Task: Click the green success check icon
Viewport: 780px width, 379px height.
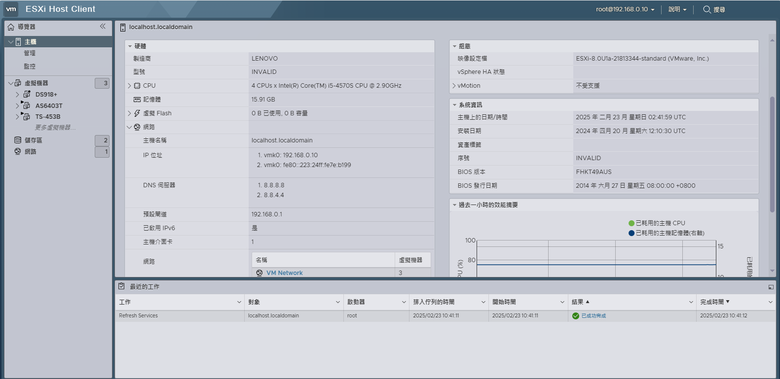Action: pos(576,316)
